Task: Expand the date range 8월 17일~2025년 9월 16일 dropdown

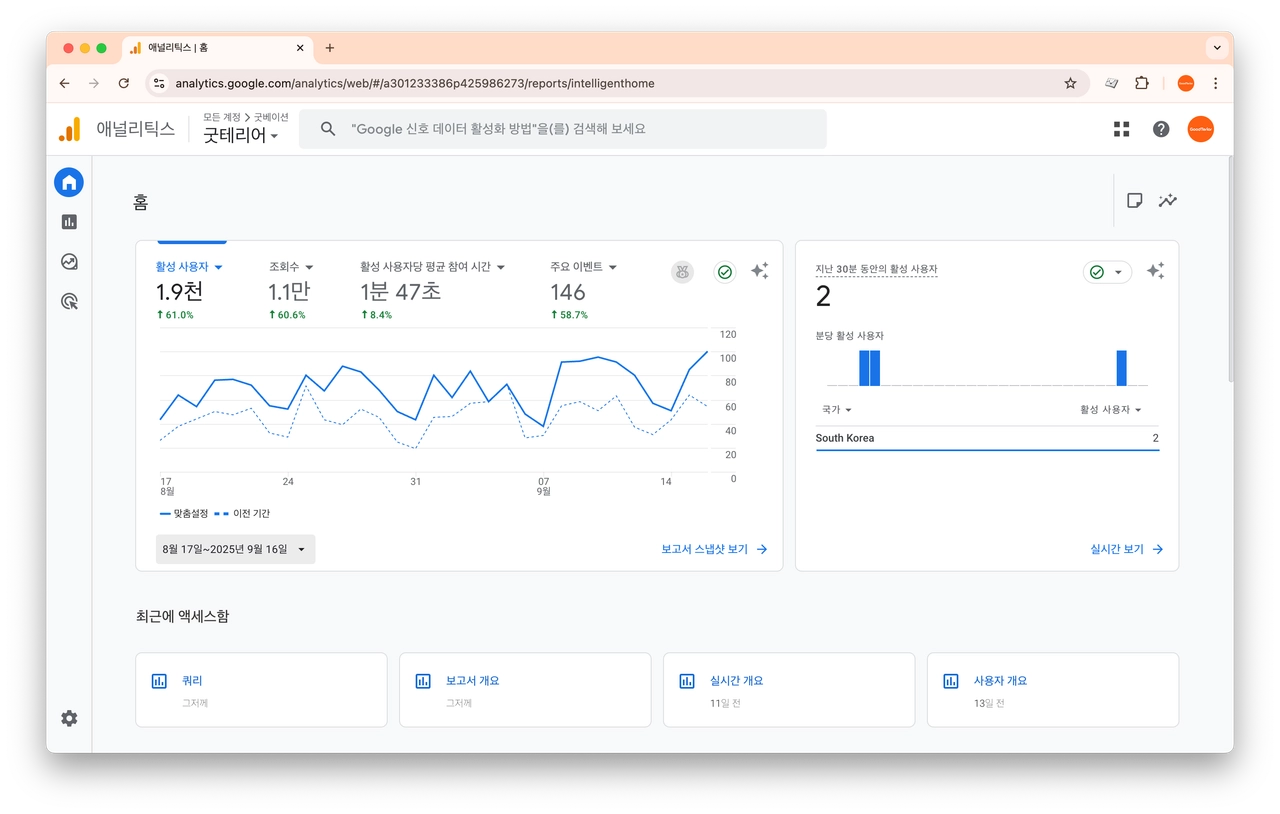Action: tap(235, 549)
